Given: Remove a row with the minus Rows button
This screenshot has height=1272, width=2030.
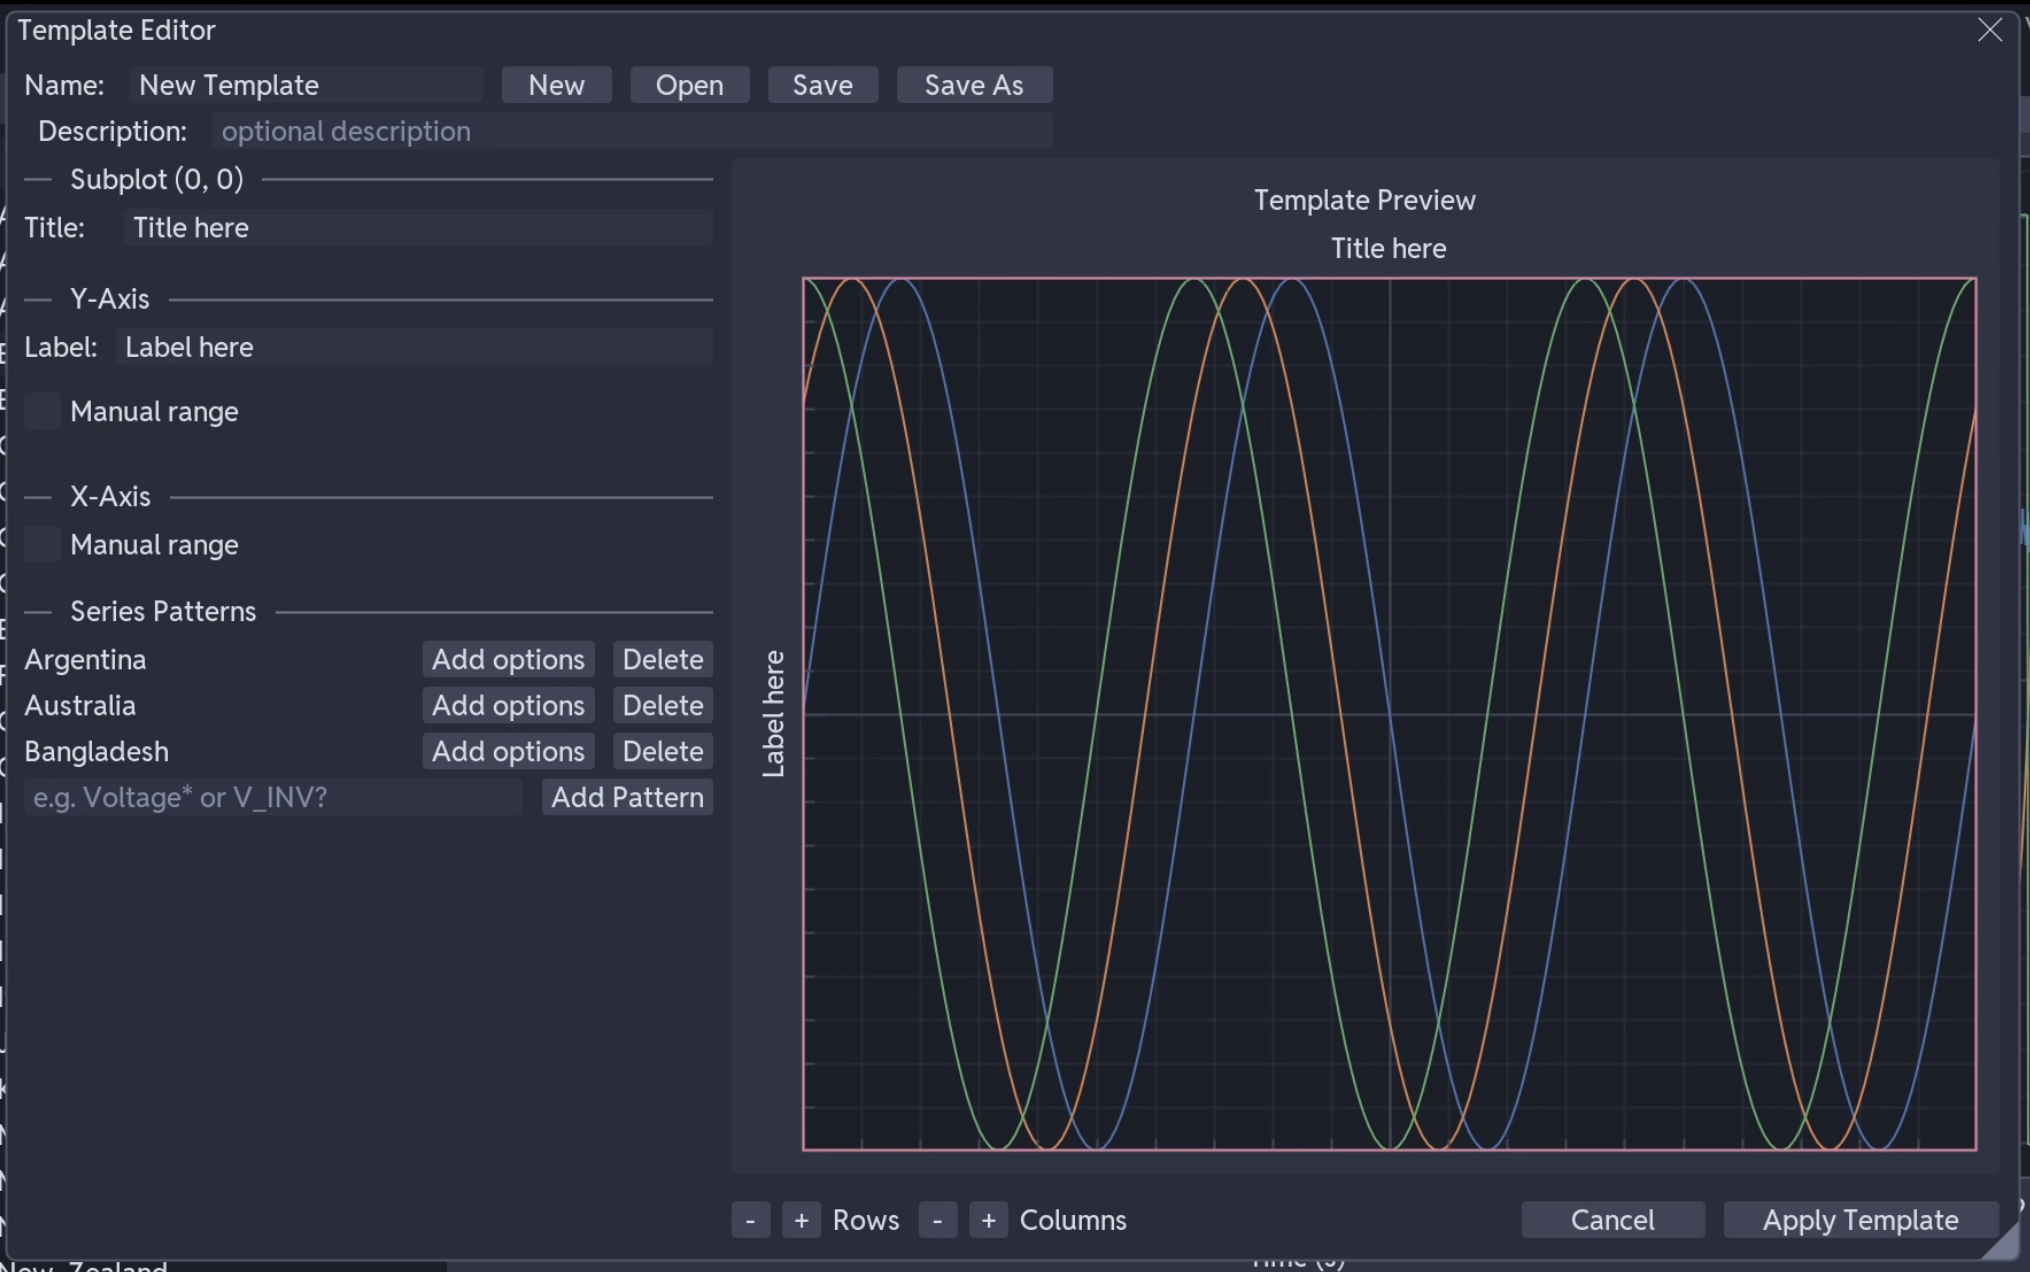Looking at the screenshot, I should [750, 1220].
